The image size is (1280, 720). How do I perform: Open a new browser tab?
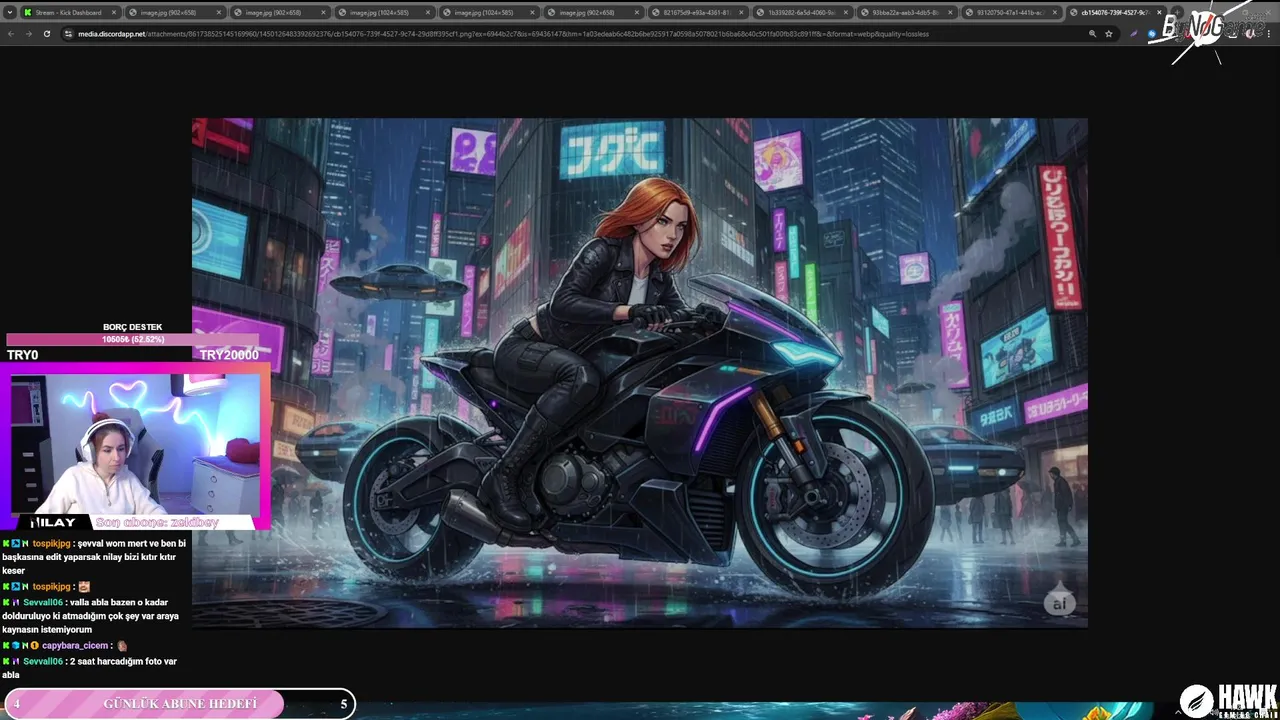[1178, 13]
